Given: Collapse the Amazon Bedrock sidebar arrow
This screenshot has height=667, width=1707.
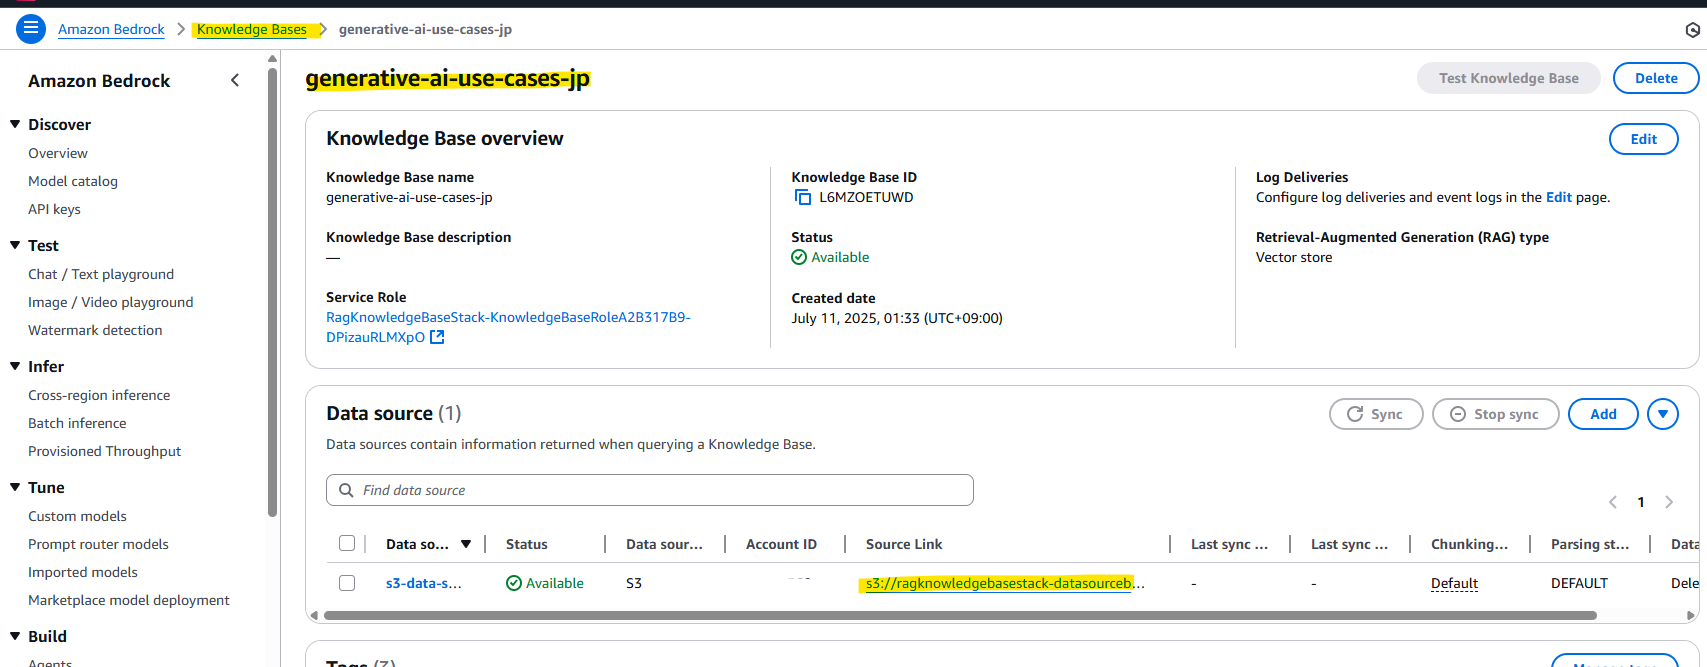Looking at the screenshot, I should [x=235, y=80].
